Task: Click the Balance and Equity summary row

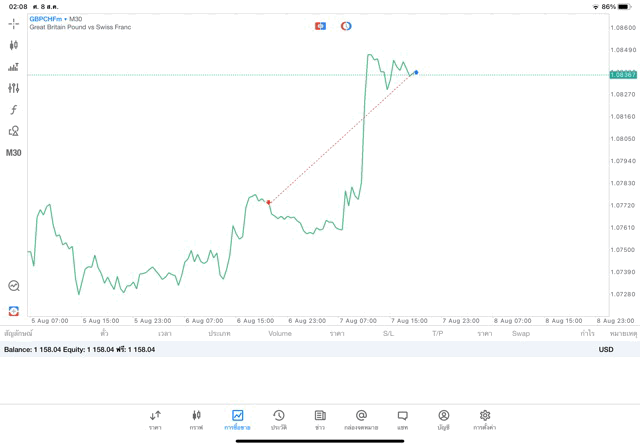Action: click(80, 350)
